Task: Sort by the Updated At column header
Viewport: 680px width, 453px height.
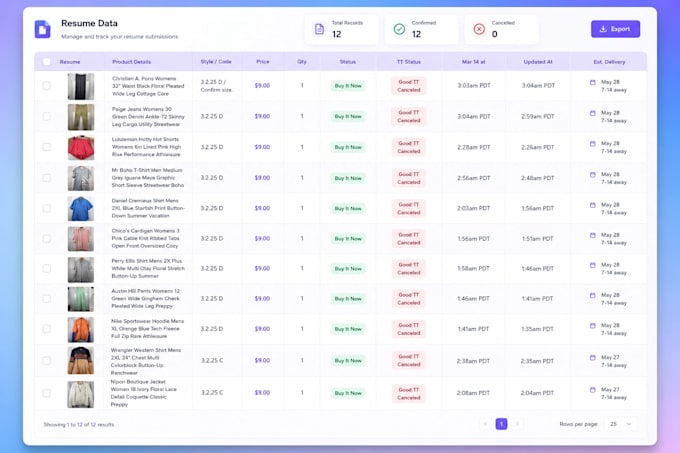Action: [538, 62]
